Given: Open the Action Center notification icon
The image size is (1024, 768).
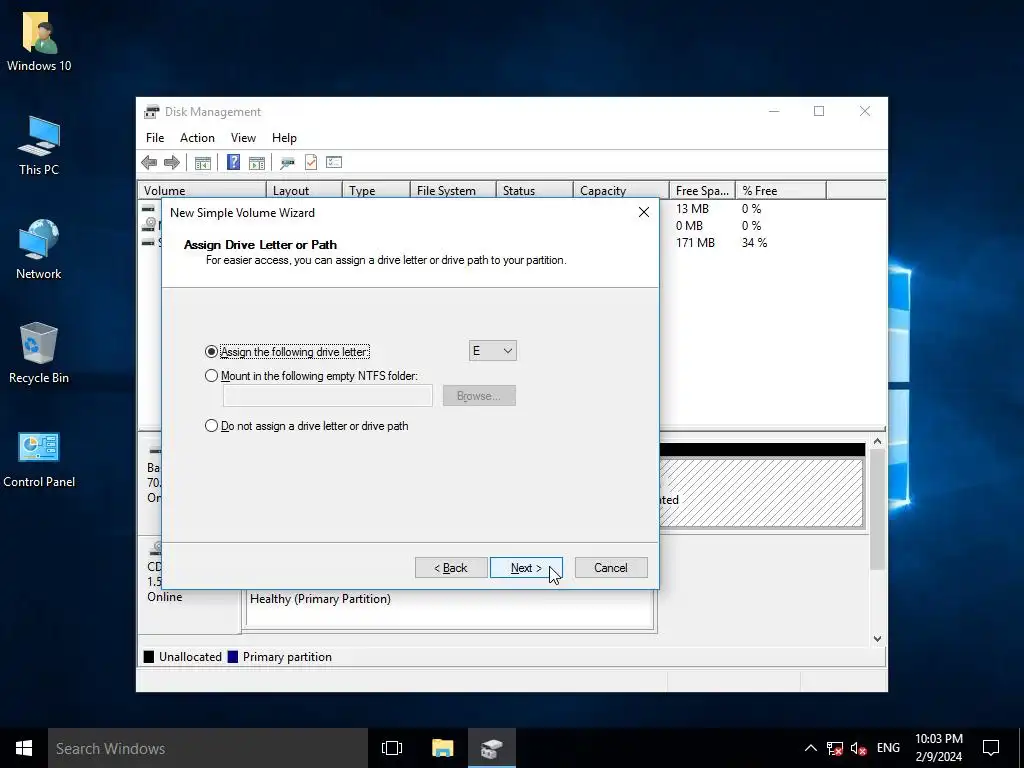Looking at the screenshot, I should 991,748.
